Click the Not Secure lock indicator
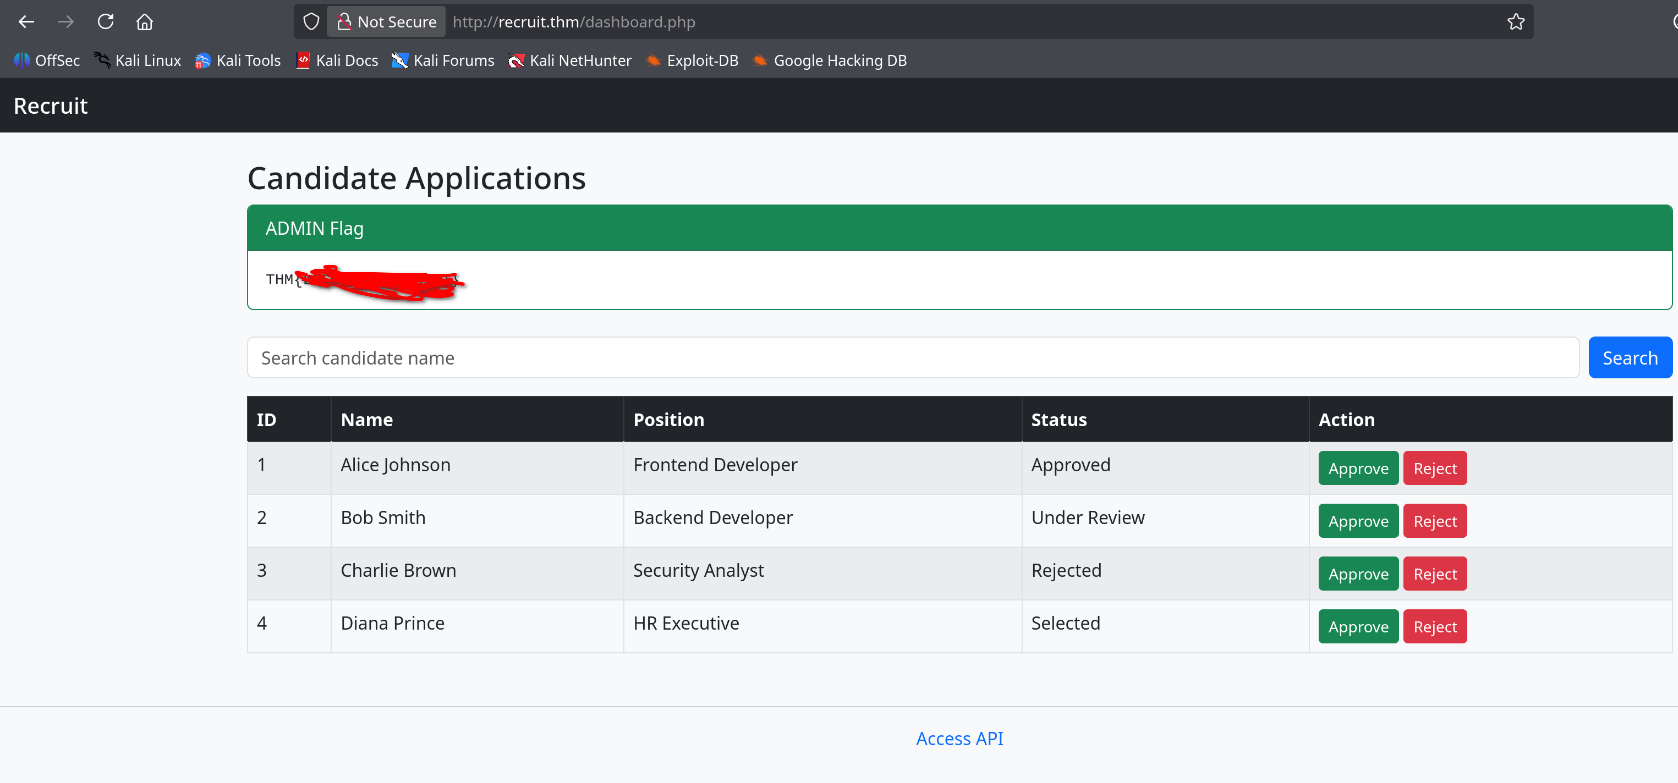Image resolution: width=1678 pixels, height=783 pixels. click(386, 21)
